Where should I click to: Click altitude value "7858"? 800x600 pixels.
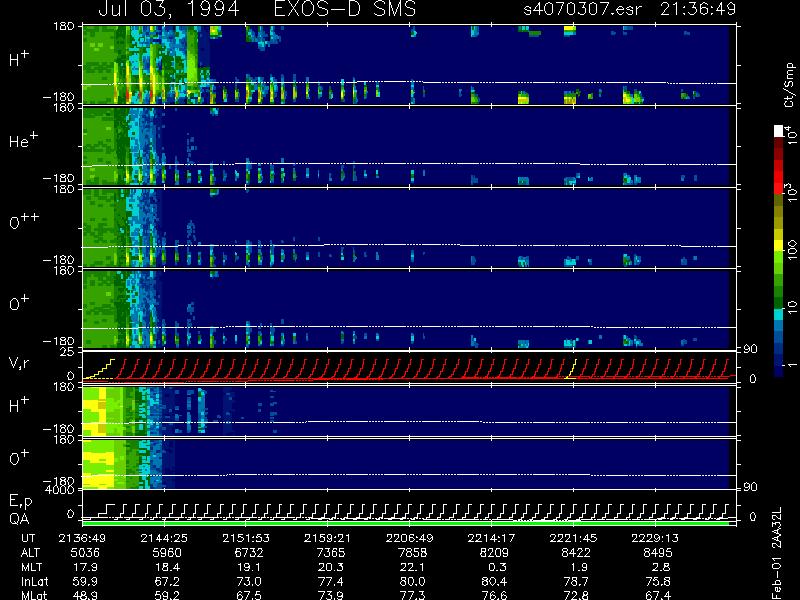point(412,553)
